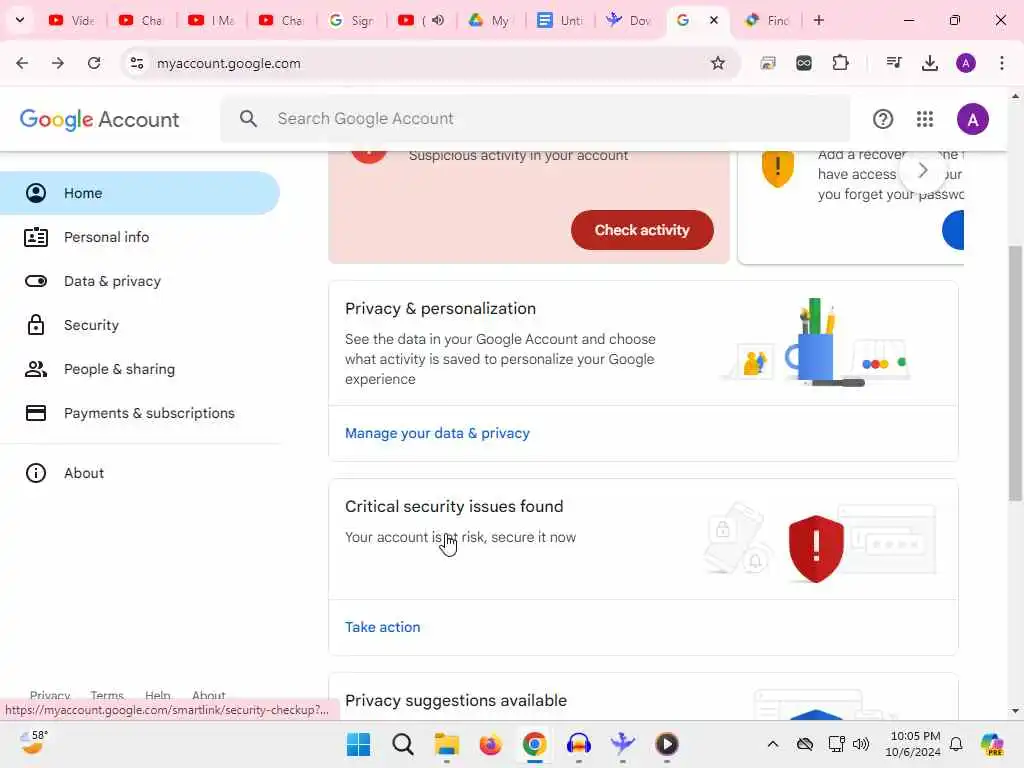Open the Google Account logo link

[x=99, y=120]
